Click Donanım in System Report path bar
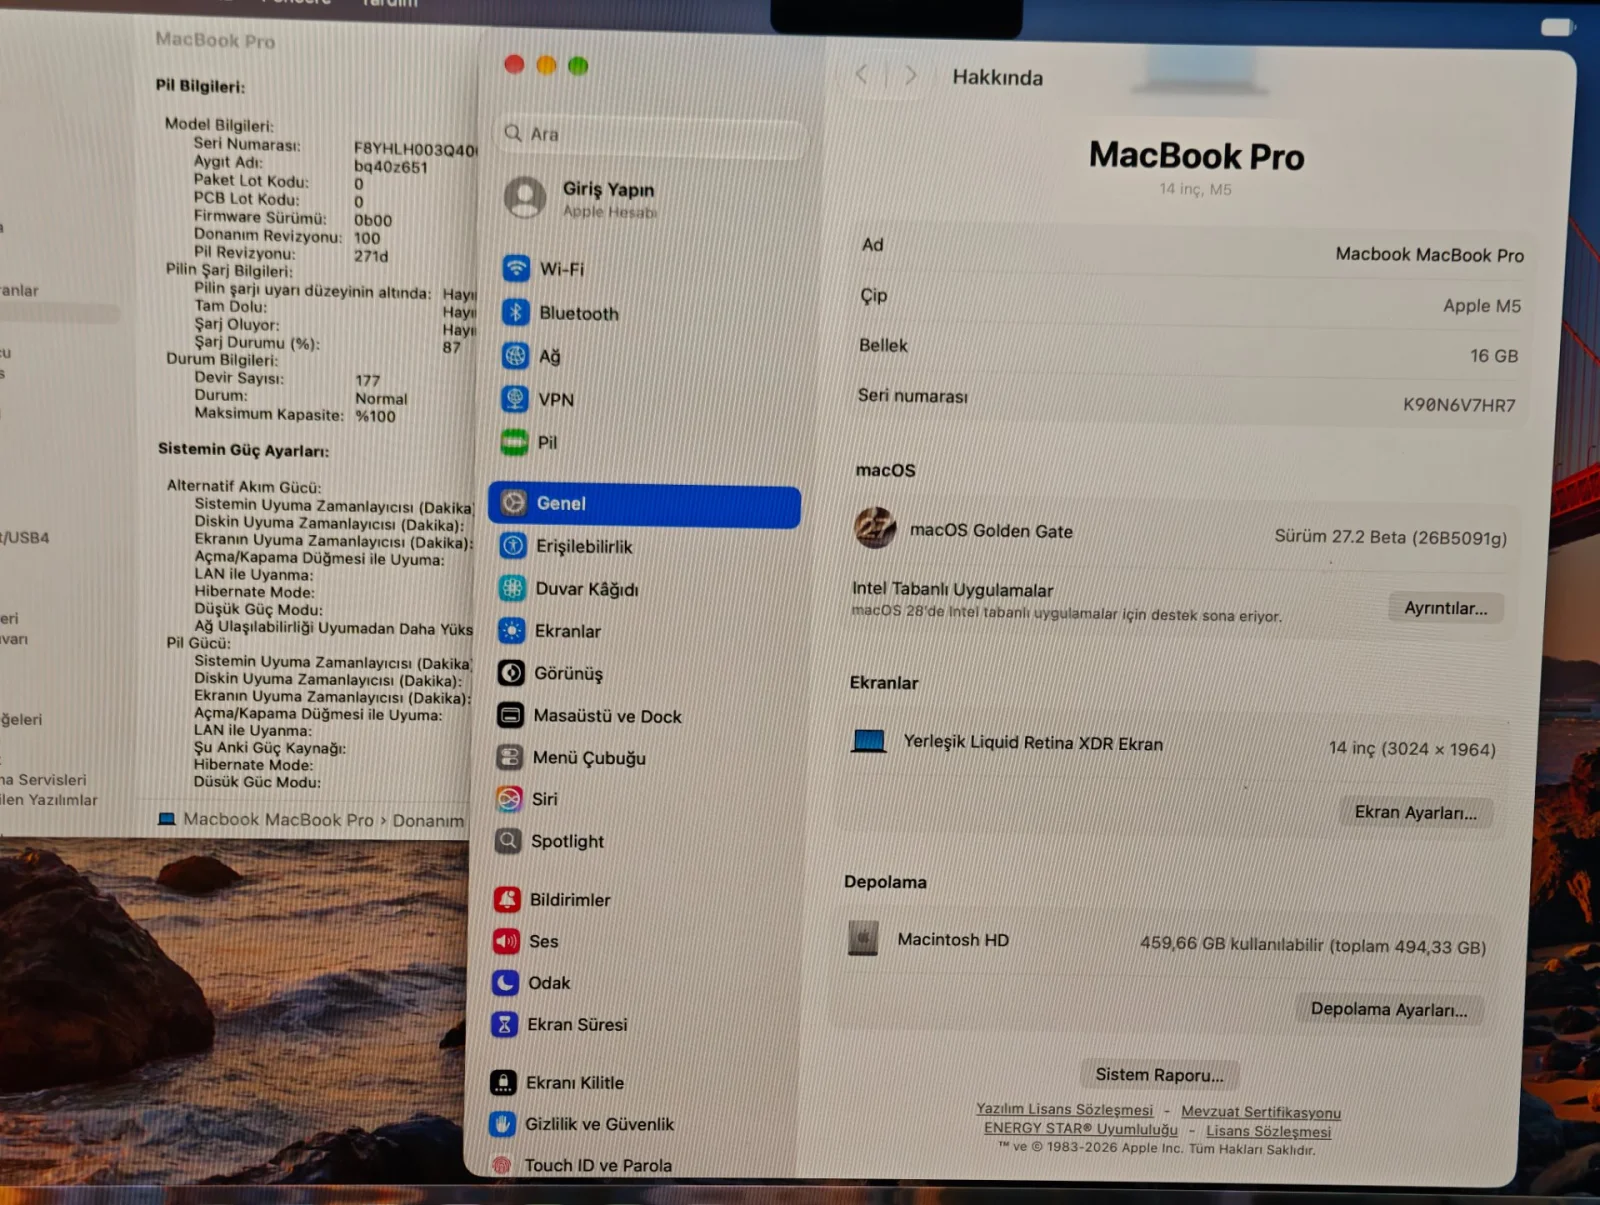This screenshot has height=1205, width=1600. point(428,821)
